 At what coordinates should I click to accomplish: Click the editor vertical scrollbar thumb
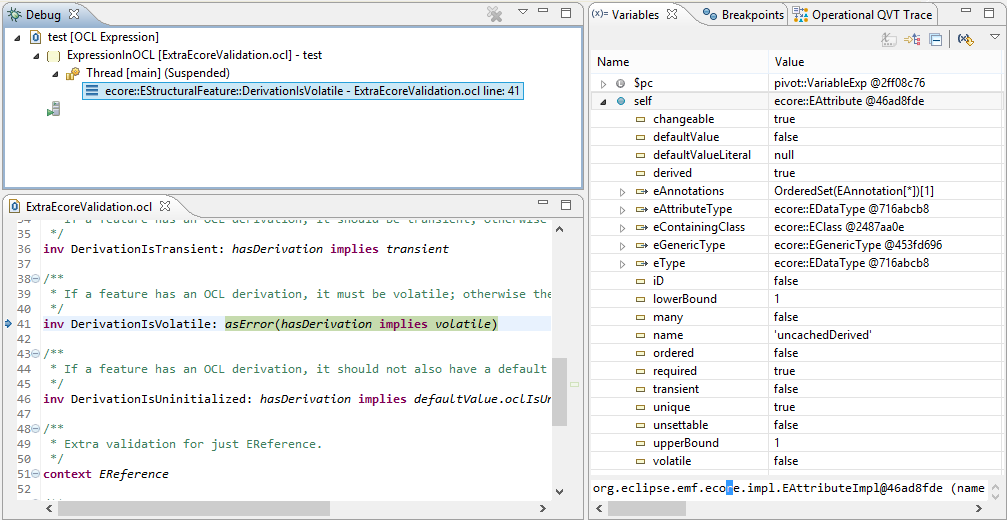coord(559,392)
